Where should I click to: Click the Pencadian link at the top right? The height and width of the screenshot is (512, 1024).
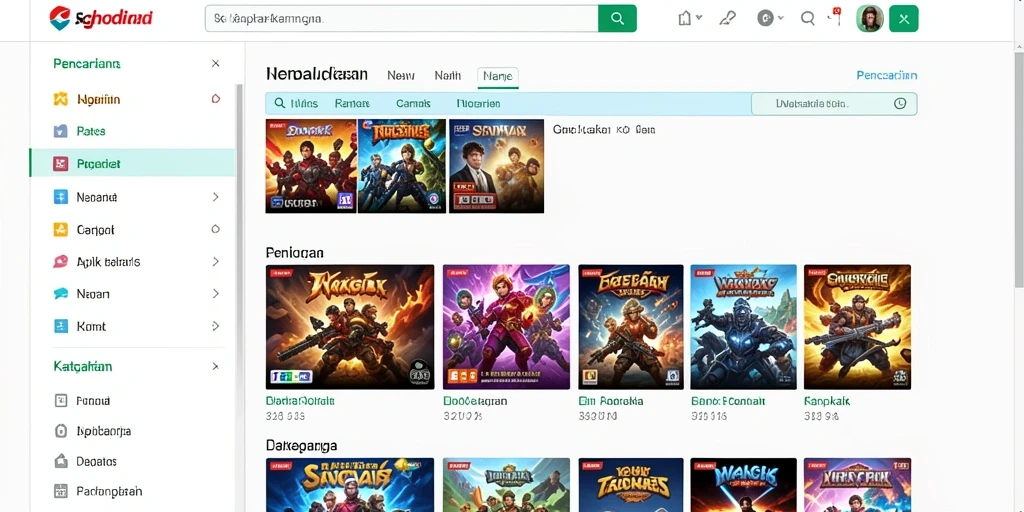click(886, 76)
